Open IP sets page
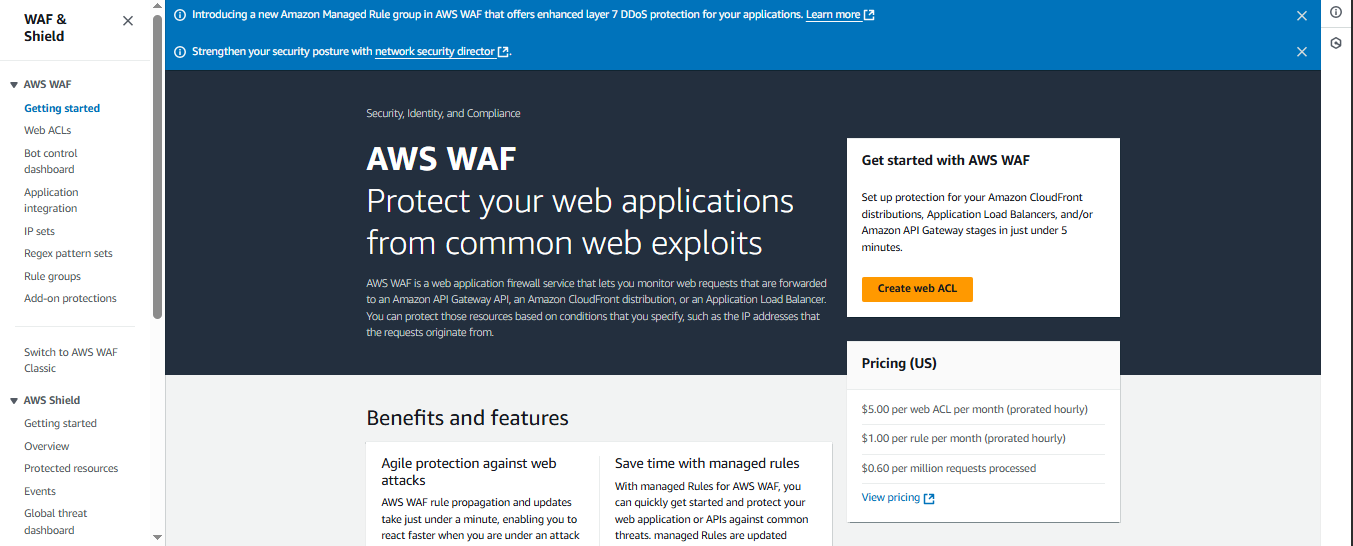This screenshot has width=1353, height=546. click(x=39, y=231)
